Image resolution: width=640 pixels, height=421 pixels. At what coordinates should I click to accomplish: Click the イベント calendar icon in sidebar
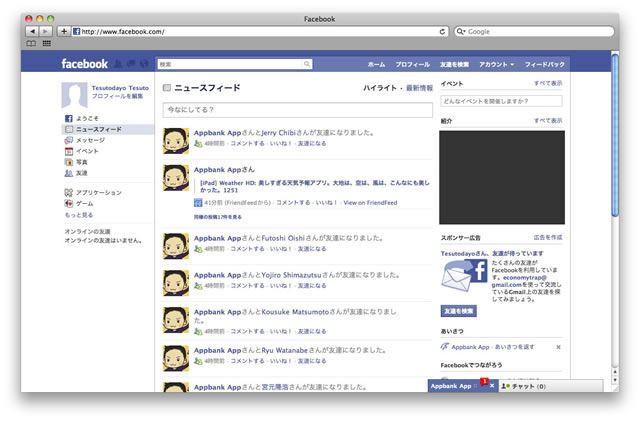[x=69, y=151]
